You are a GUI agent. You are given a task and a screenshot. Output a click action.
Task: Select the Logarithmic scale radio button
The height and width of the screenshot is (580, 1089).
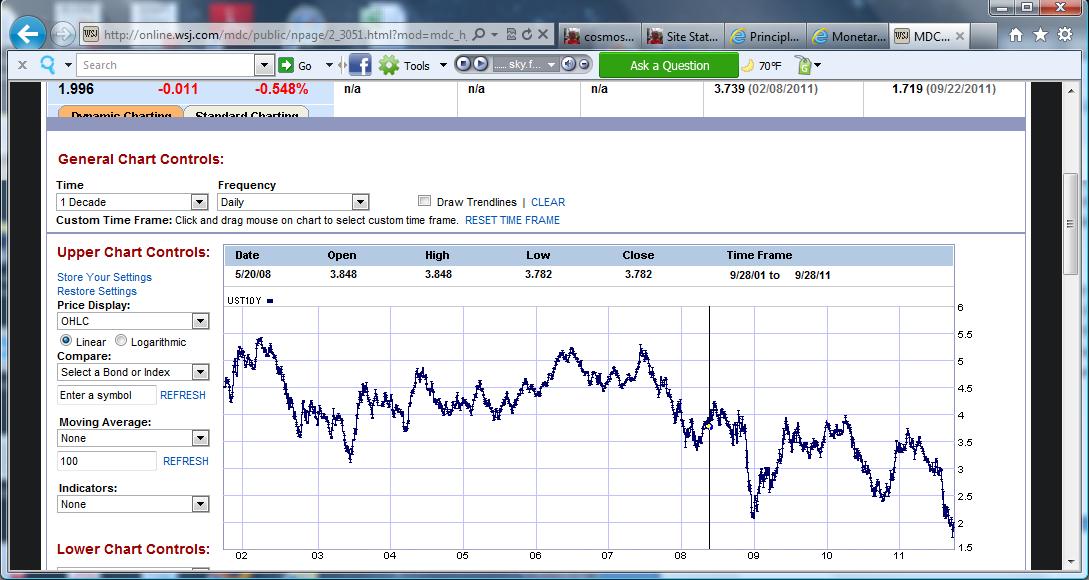point(121,341)
